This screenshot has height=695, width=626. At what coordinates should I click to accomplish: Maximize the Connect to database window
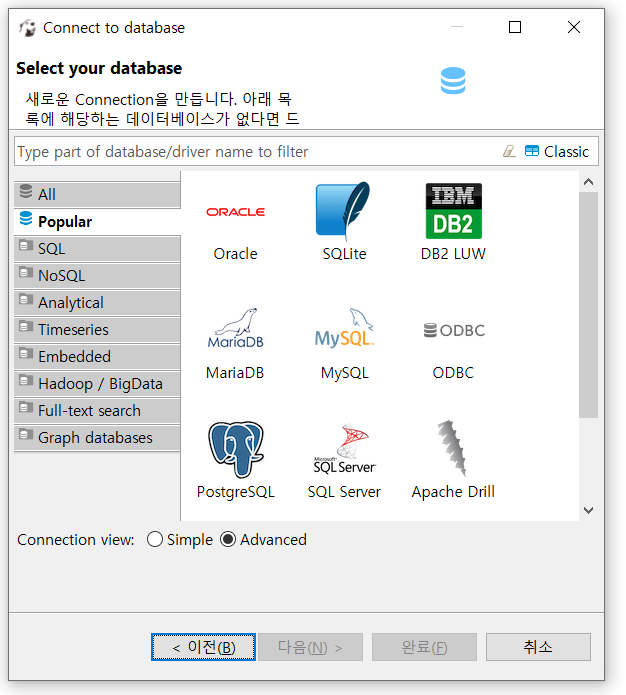point(515,27)
